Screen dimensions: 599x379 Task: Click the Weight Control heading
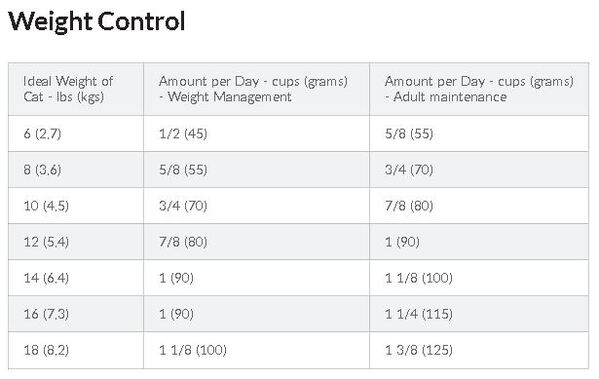[97, 21]
